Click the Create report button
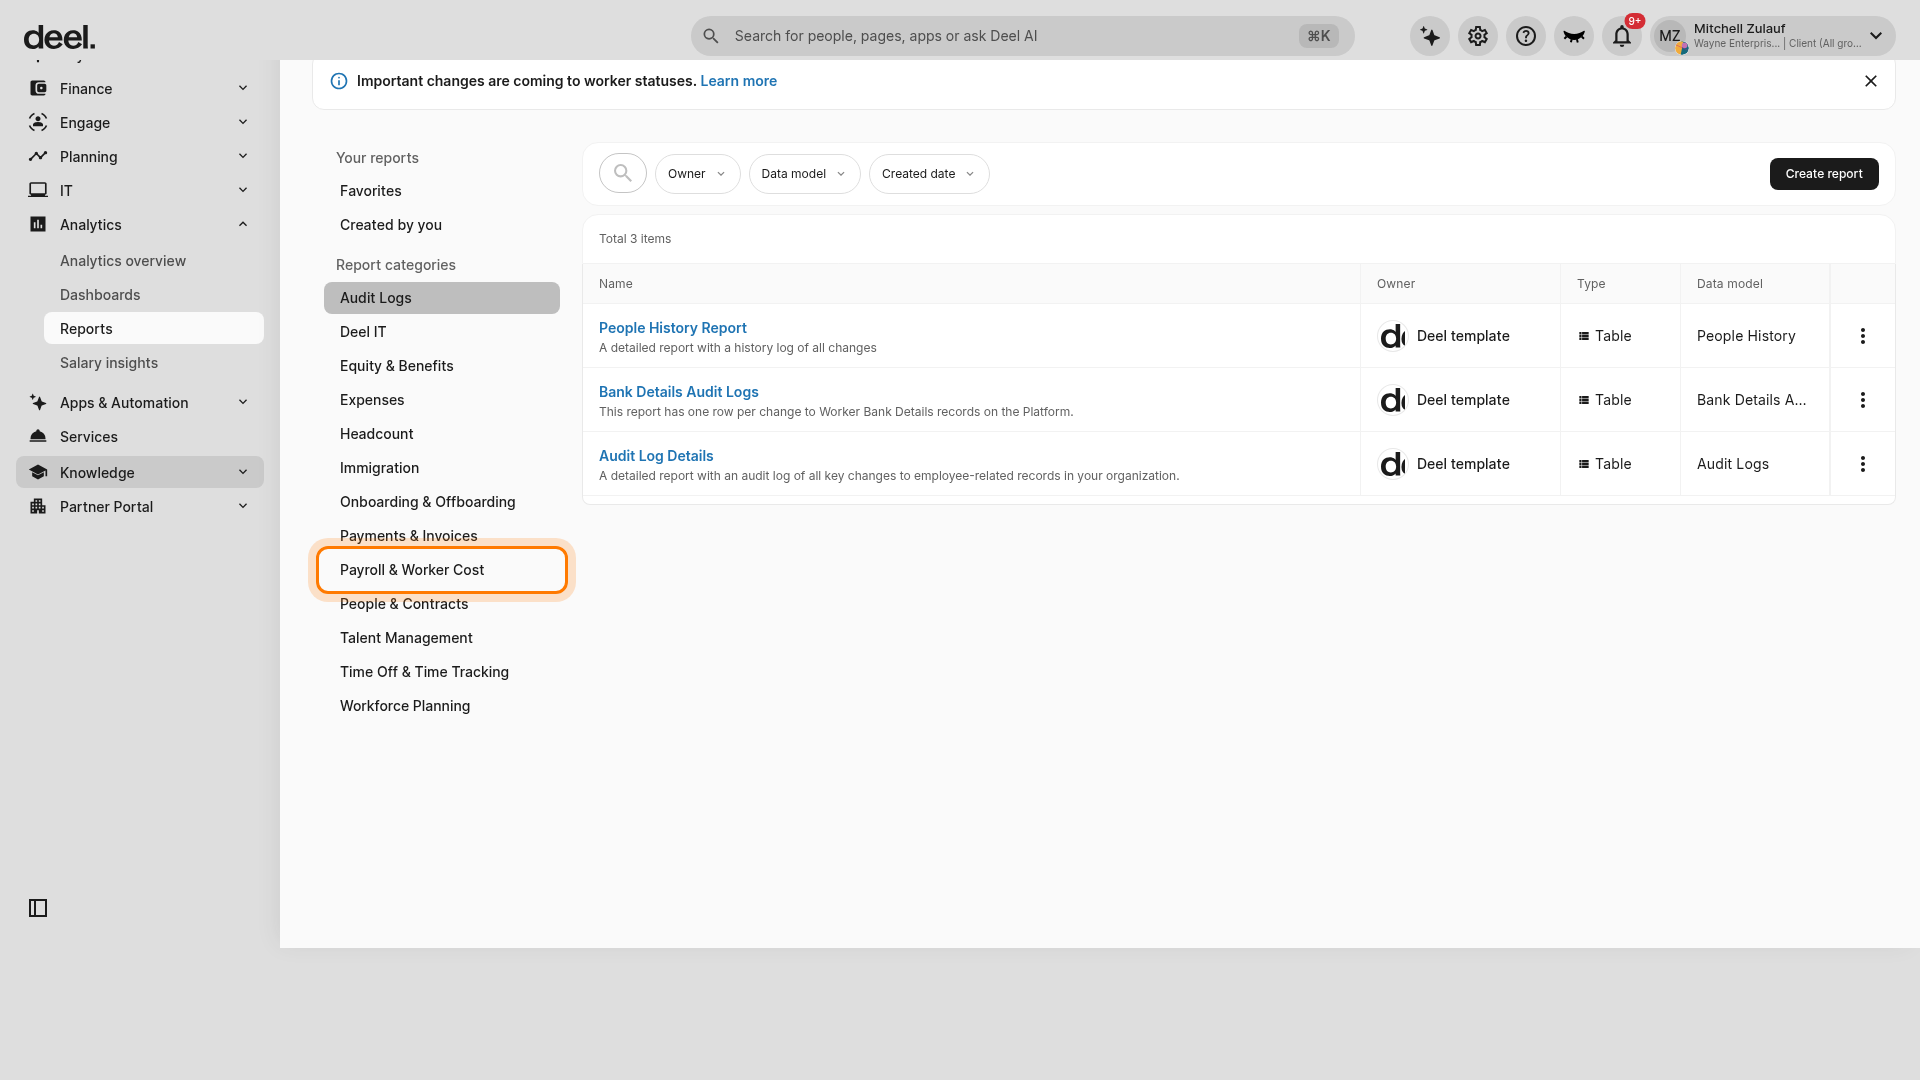1920x1080 pixels. tap(1824, 174)
